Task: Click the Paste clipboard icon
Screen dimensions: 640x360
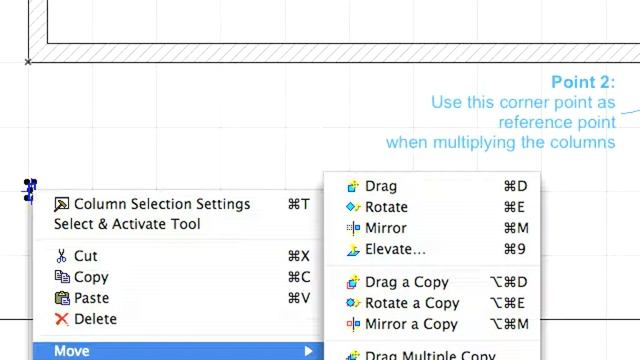Action: click(62, 298)
